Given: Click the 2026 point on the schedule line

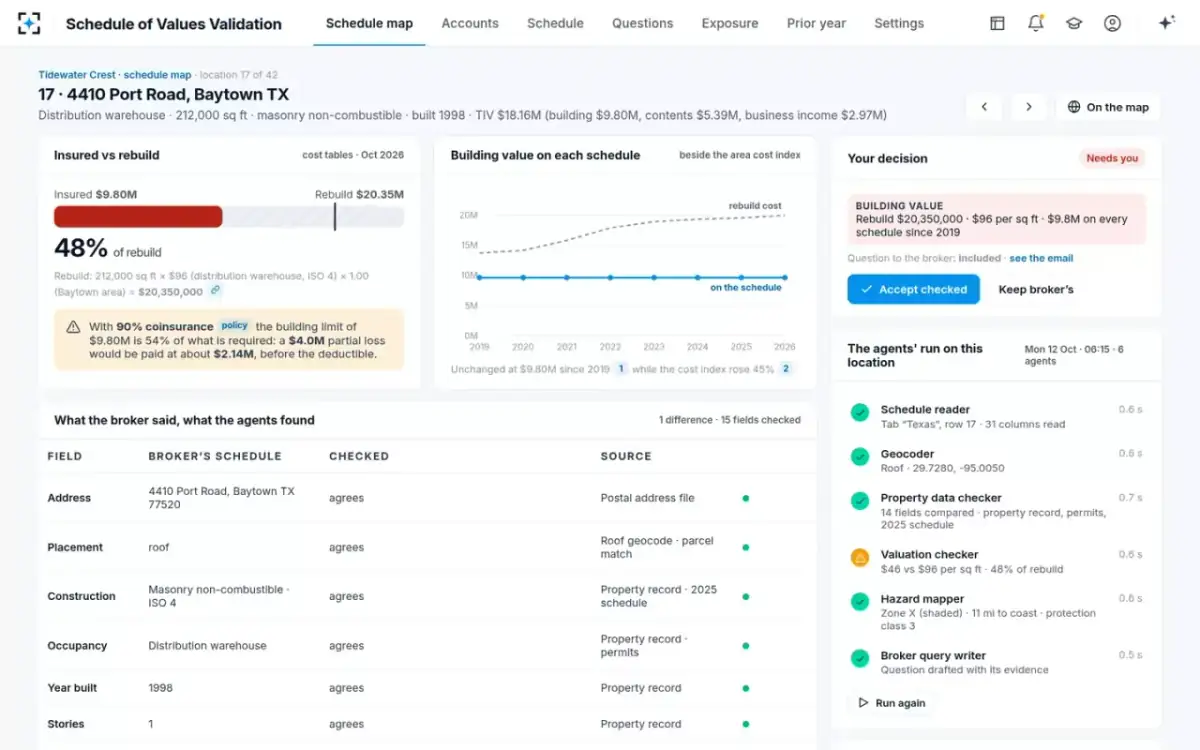Looking at the screenshot, I should 785,277.
